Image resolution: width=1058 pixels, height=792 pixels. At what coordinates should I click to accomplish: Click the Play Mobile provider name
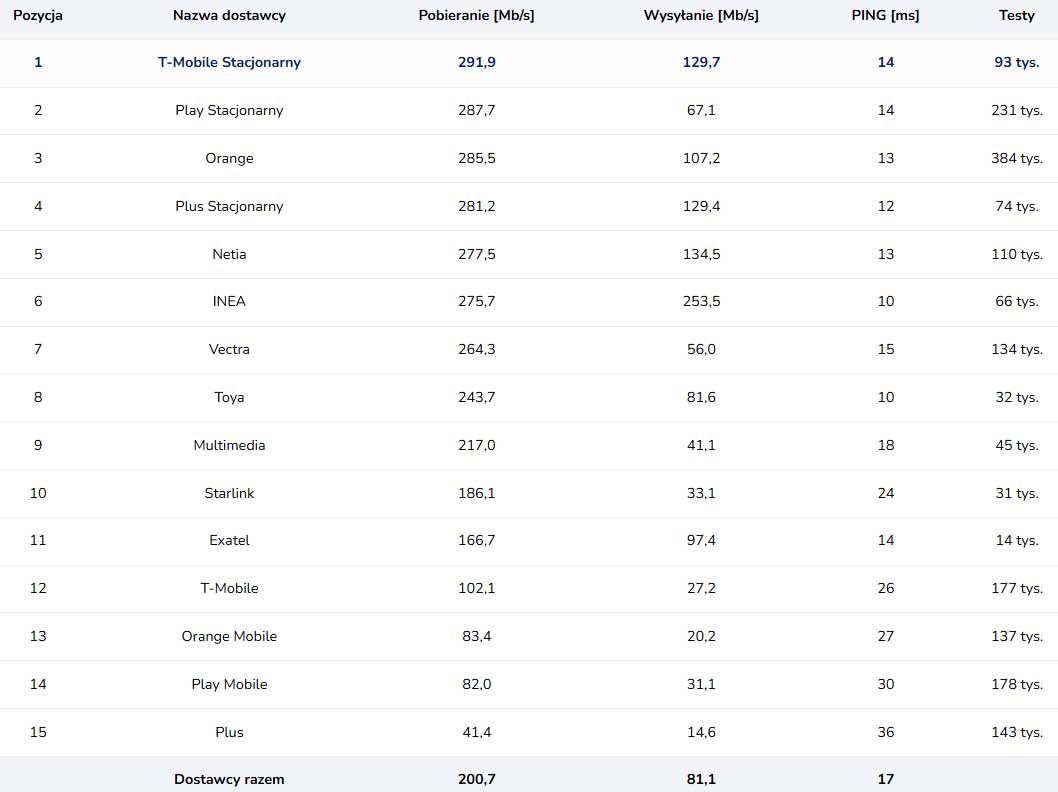click(x=229, y=684)
